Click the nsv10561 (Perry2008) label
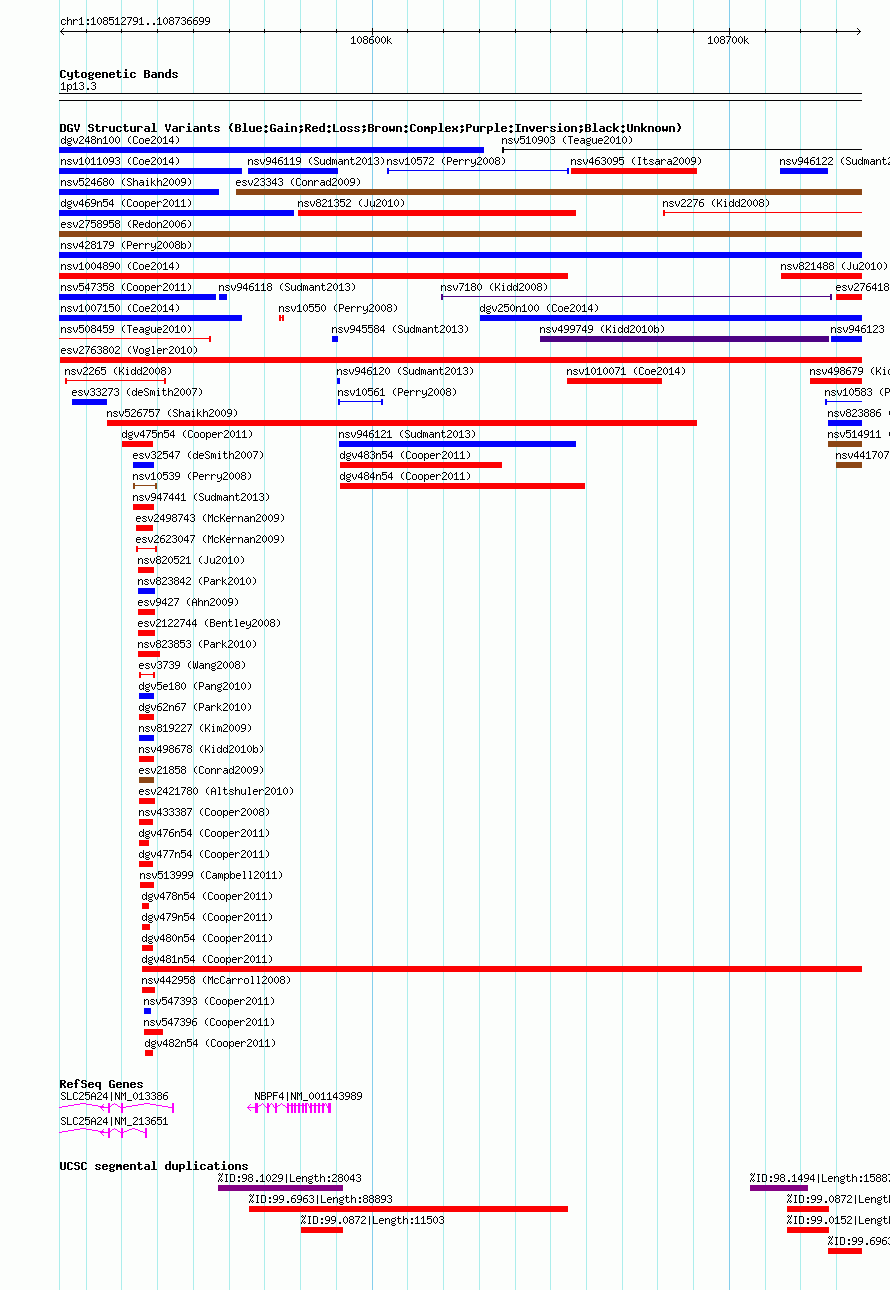This screenshot has width=890, height=1290. 397,392
